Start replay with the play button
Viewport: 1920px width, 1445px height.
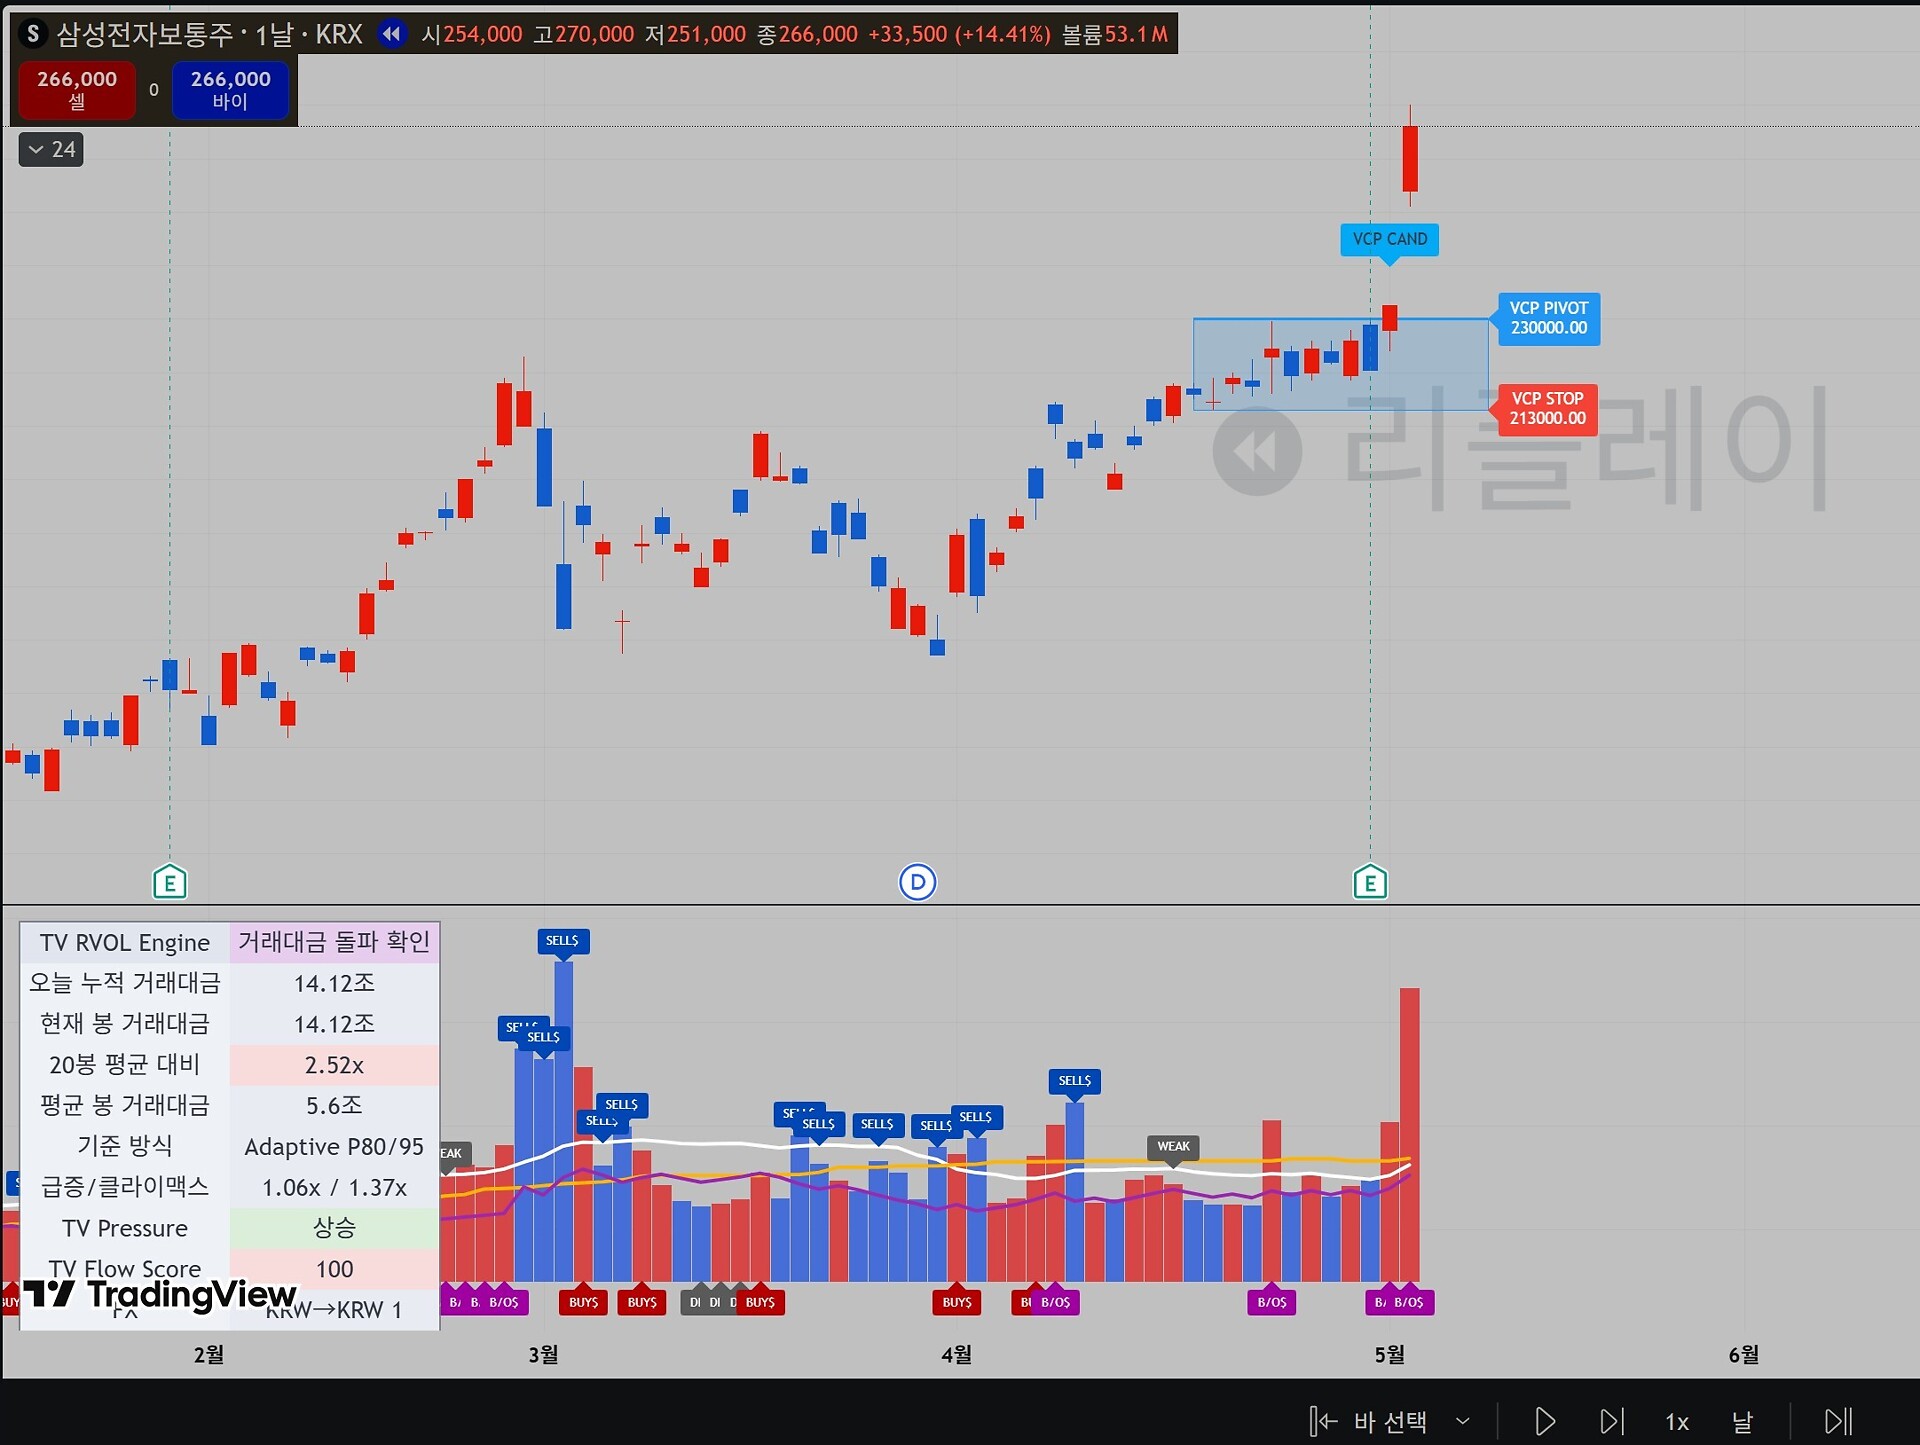pos(1545,1421)
